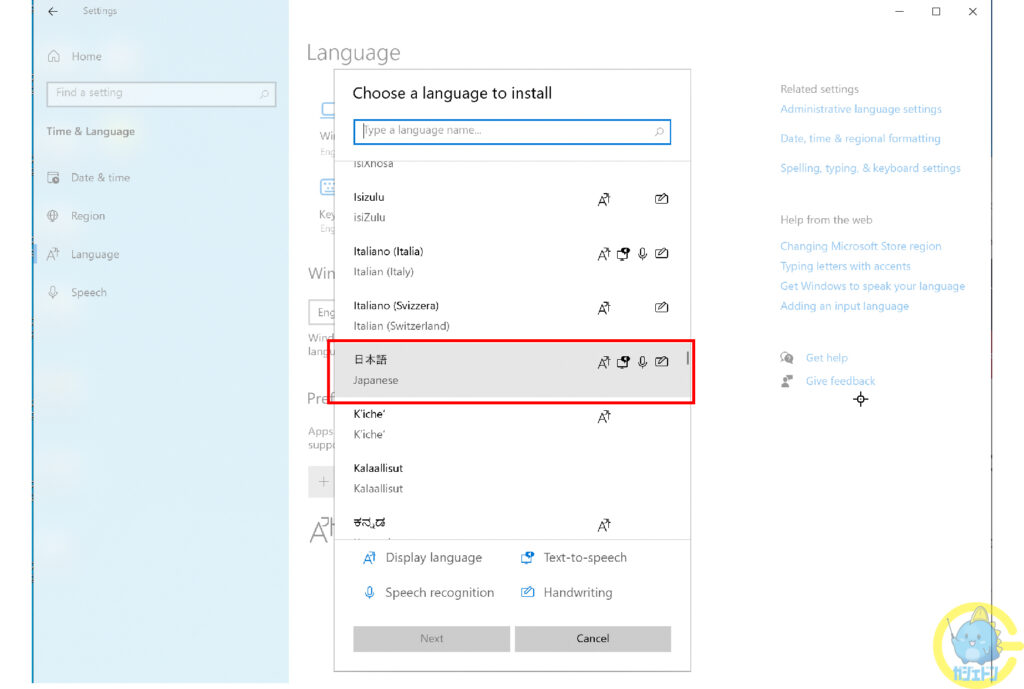Click the magnifier in language name search
1024x689 pixels.
click(660, 131)
